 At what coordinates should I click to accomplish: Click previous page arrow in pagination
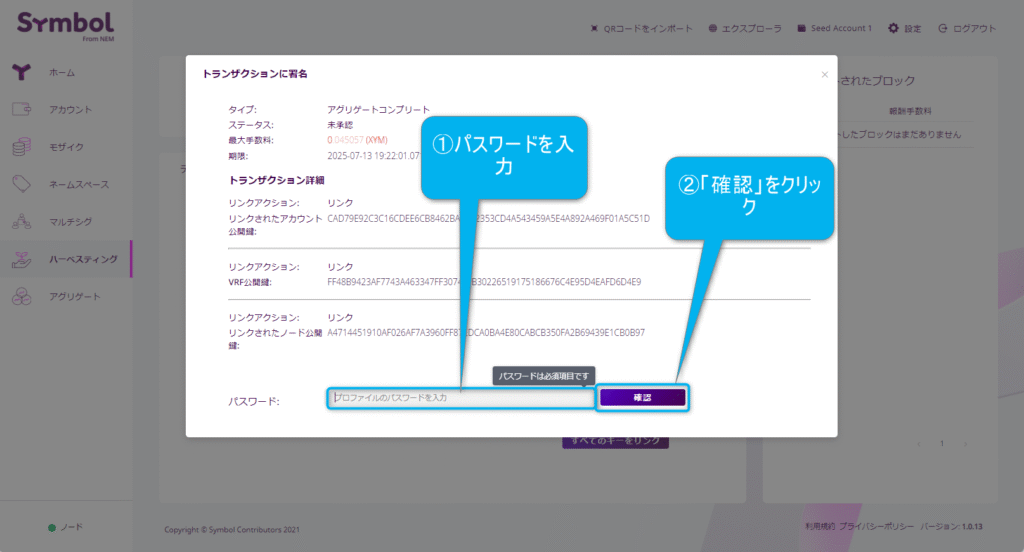(x=919, y=444)
